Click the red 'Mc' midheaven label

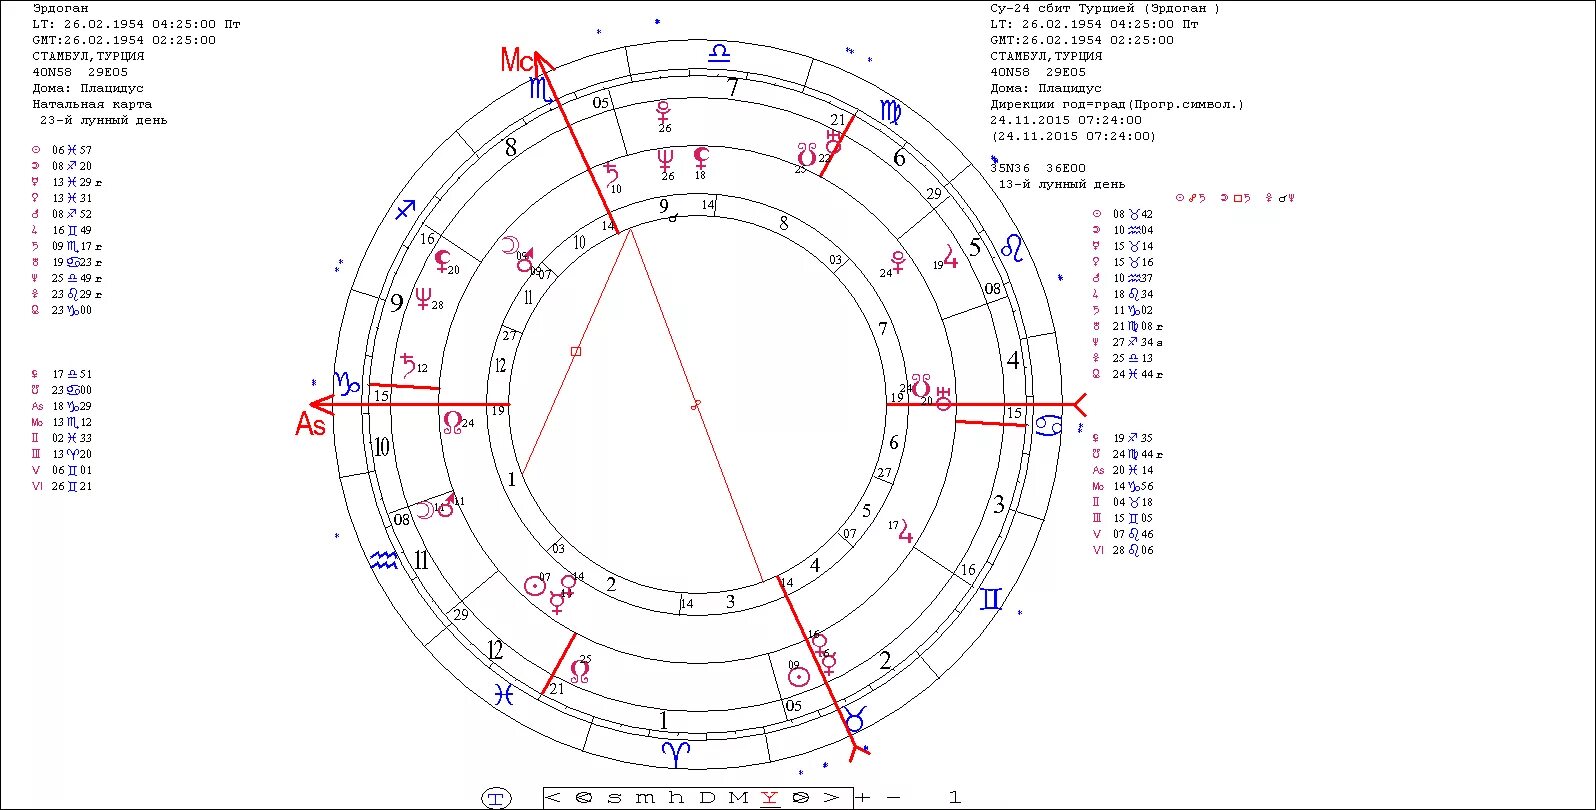[518, 60]
